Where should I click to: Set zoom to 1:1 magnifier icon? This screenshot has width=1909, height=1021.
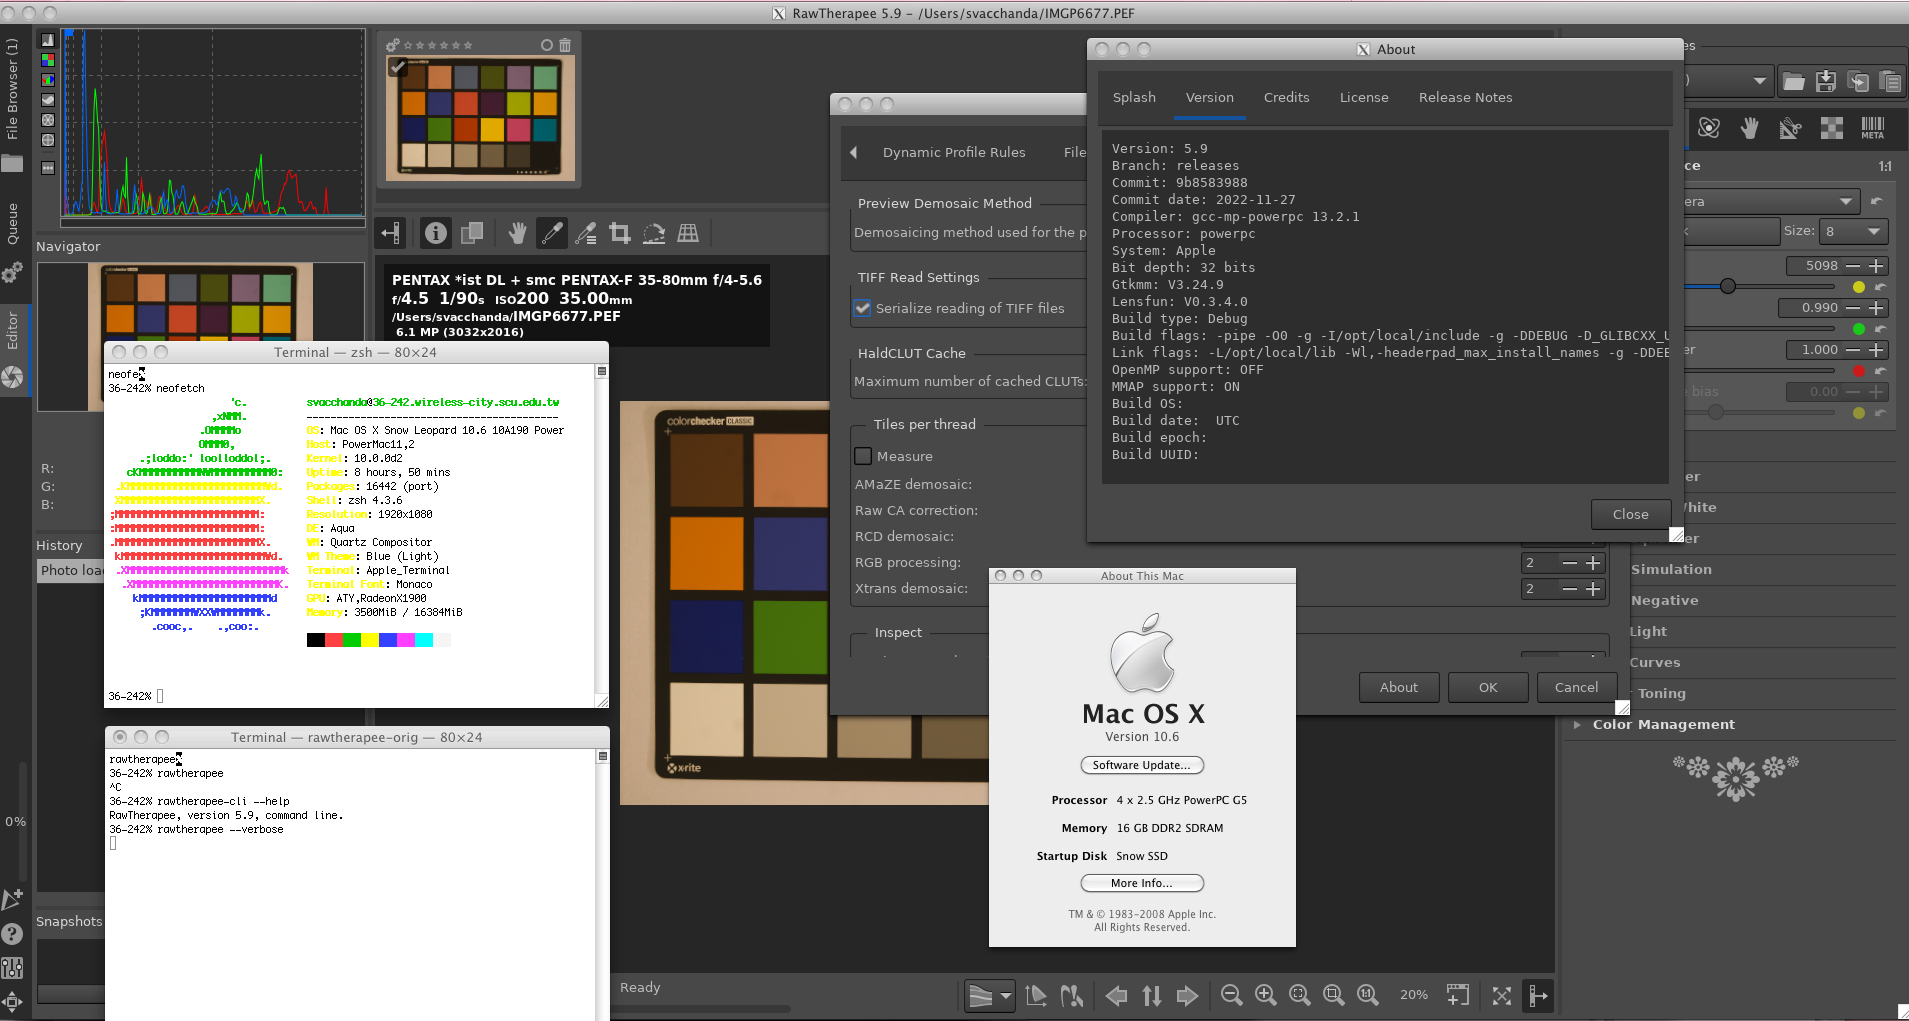[1367, 995]
